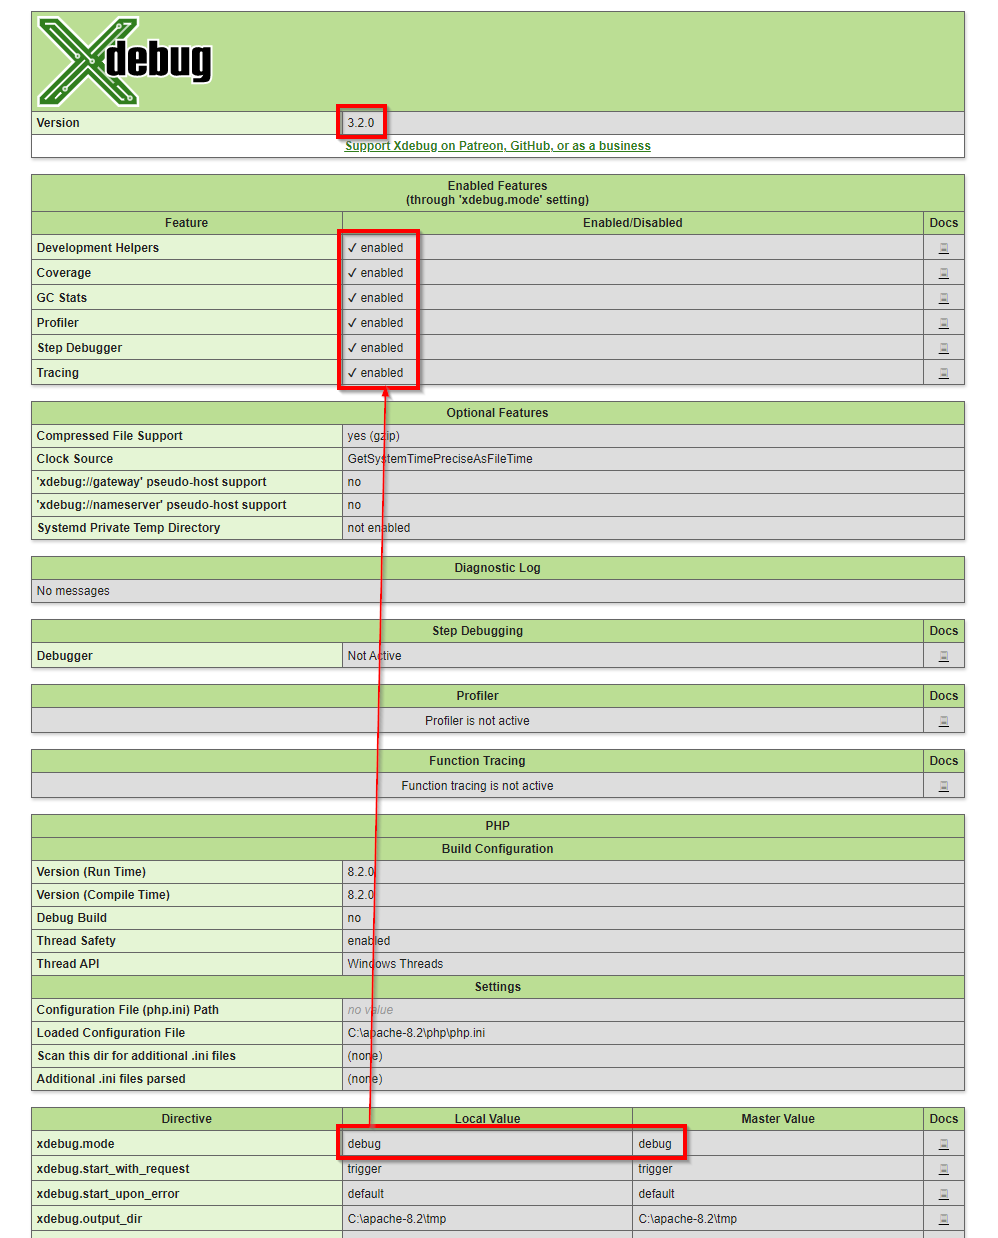The width and height of the screenshot is (998, 1238).
Task: Click docs icon beside 'Profiler is not active'
Action: pyautogui.click(x=943, y=721)
